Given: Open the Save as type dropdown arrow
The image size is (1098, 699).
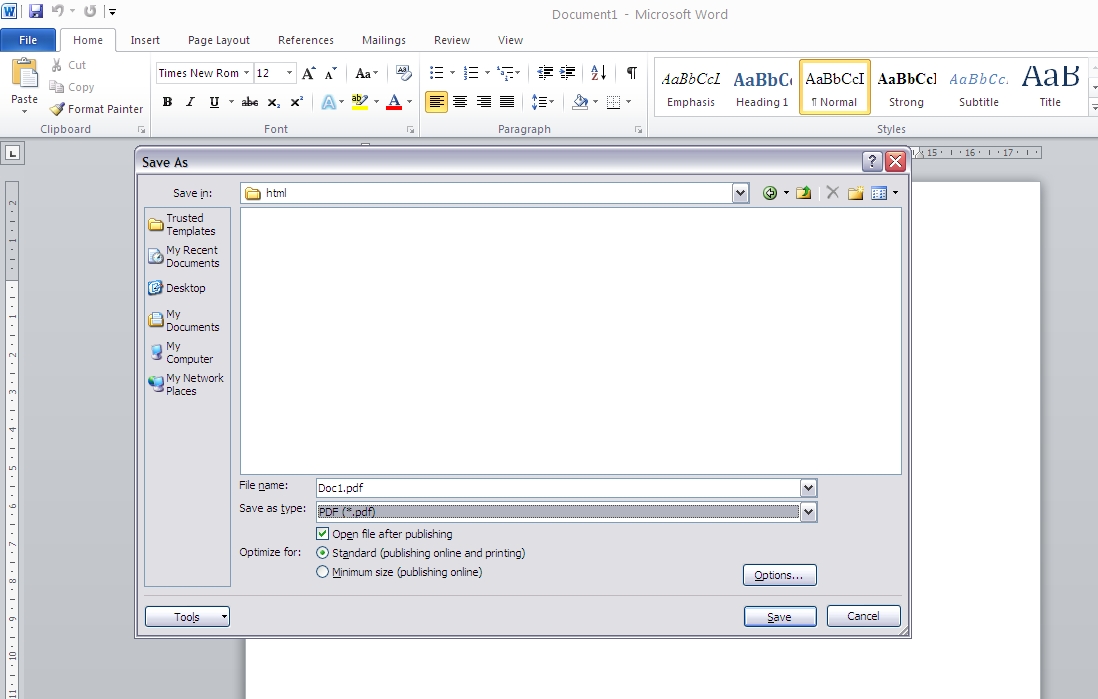Looking at the screenshot, I should pos(808,512).
